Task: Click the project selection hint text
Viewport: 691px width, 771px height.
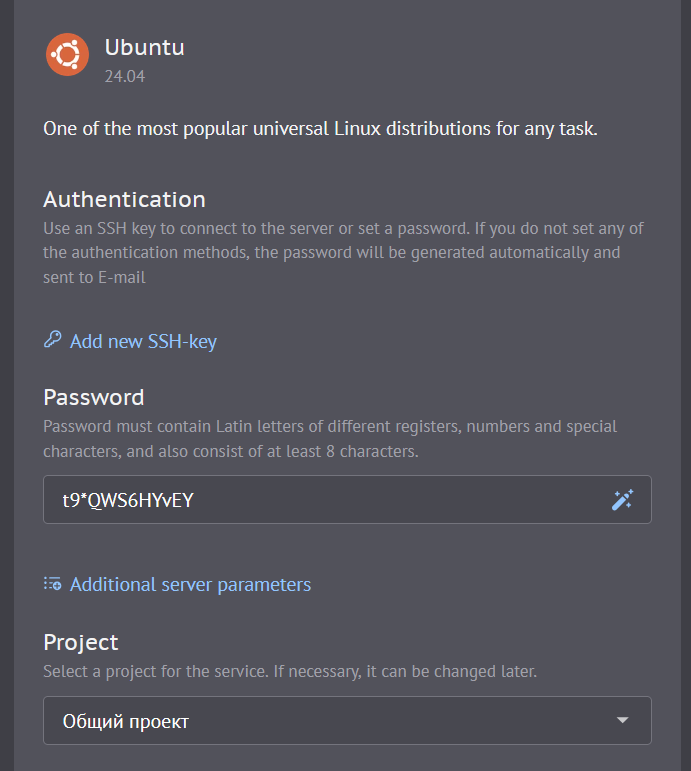Action: point(290,672)
